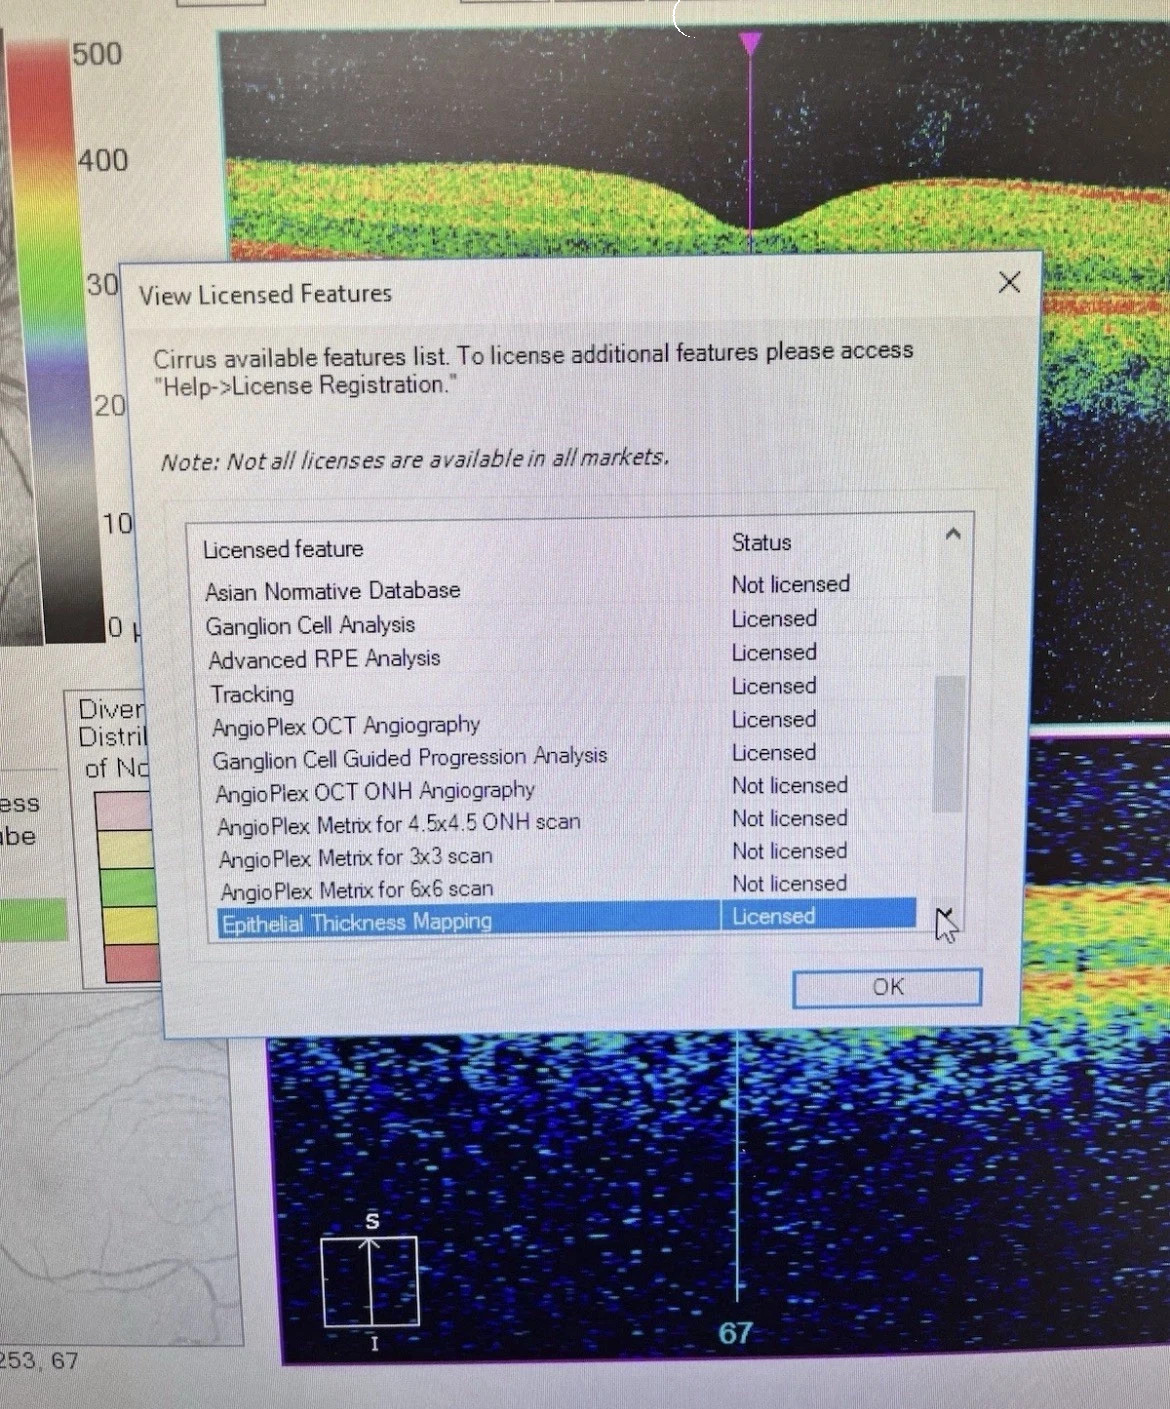This screenshot has width=1170, height=1409.
Task: Choose the Tracking feature row
Action: coord(252,693)
